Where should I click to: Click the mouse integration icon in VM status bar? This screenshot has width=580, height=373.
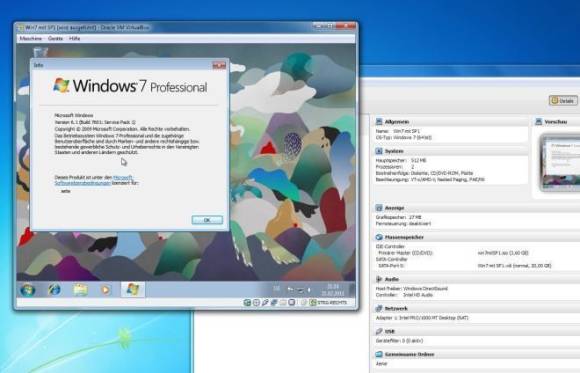pyautogui.click(x=304, y=303)
